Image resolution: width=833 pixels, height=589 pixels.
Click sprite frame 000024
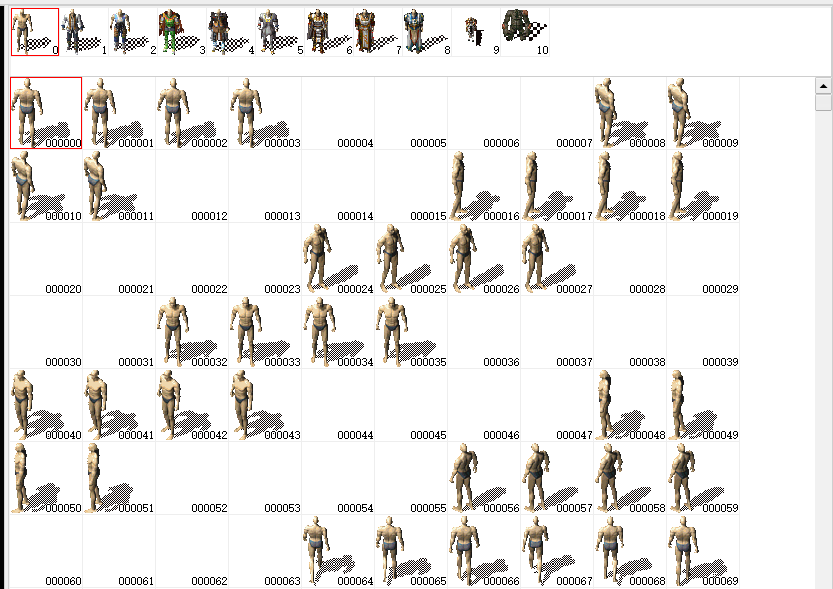338,259
